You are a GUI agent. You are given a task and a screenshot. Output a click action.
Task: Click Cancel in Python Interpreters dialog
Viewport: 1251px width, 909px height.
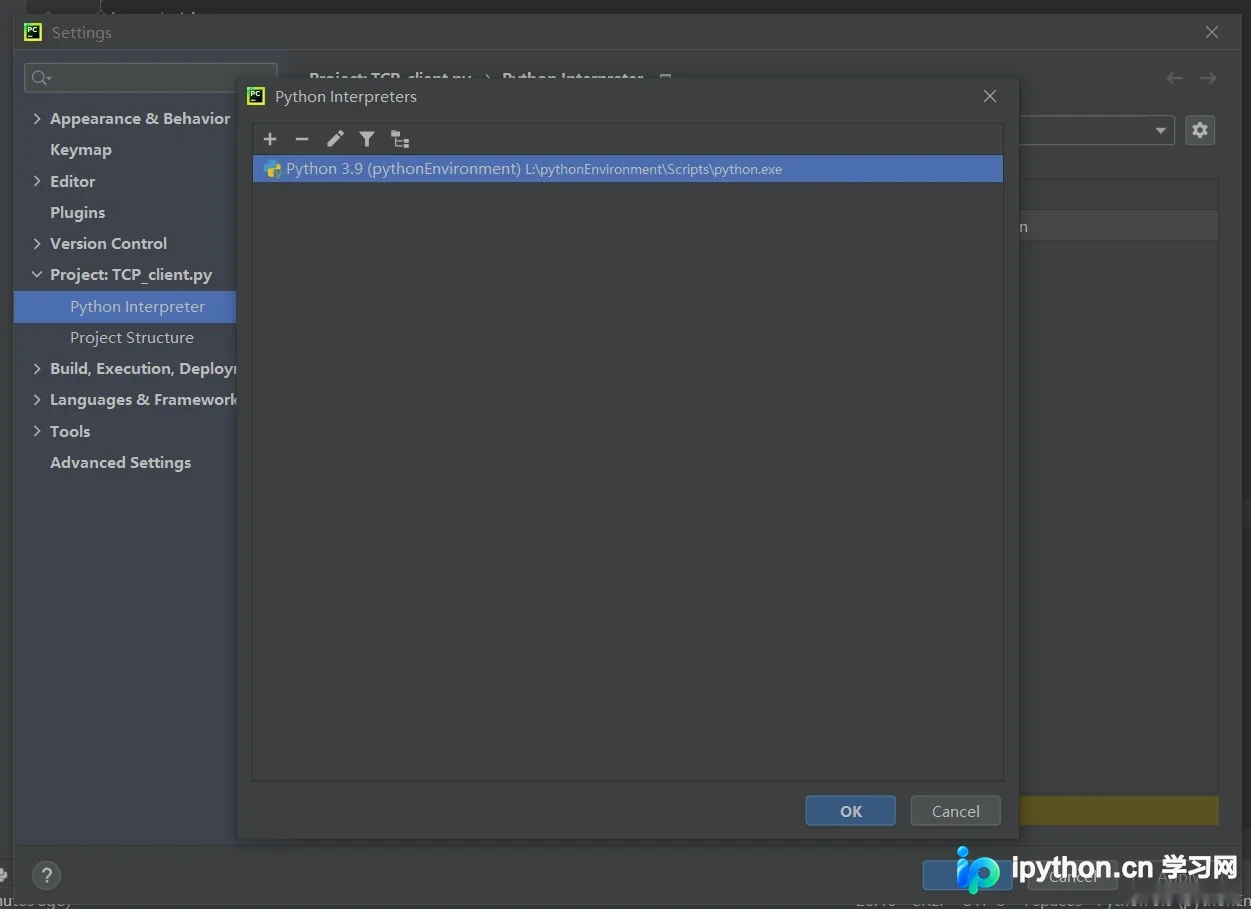[x=956, y=811]
